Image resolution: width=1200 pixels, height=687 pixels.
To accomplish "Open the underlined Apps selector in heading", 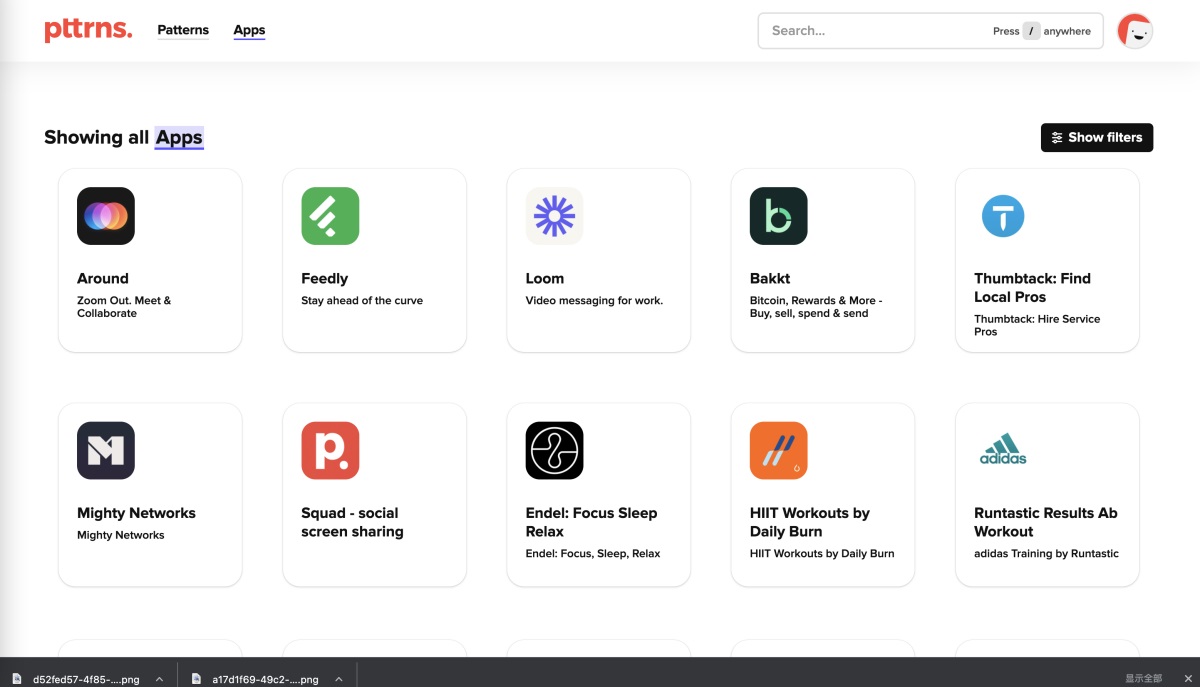I will point(179,138).
